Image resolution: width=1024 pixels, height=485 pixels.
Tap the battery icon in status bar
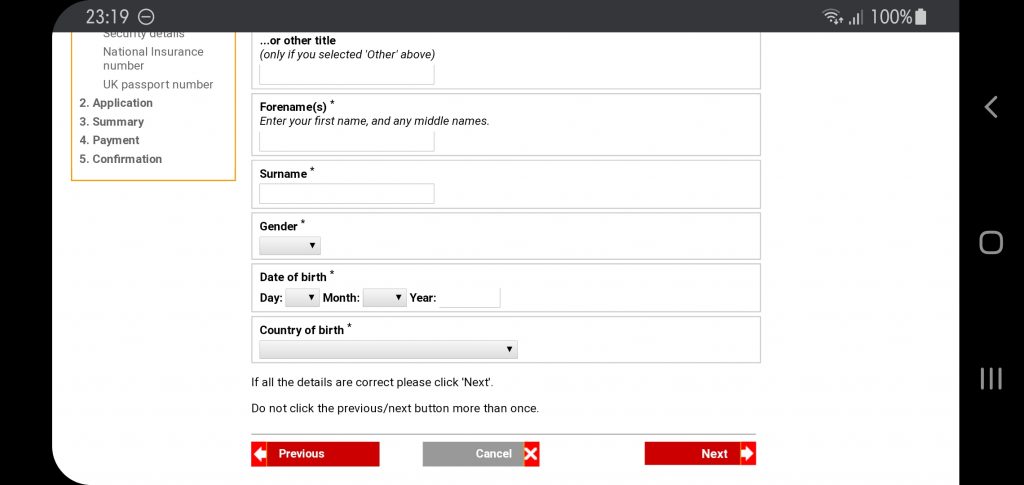pos(921,17)
